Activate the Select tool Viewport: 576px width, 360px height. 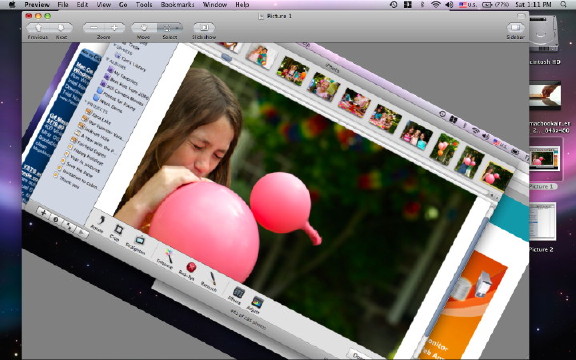tap(169, 28)
